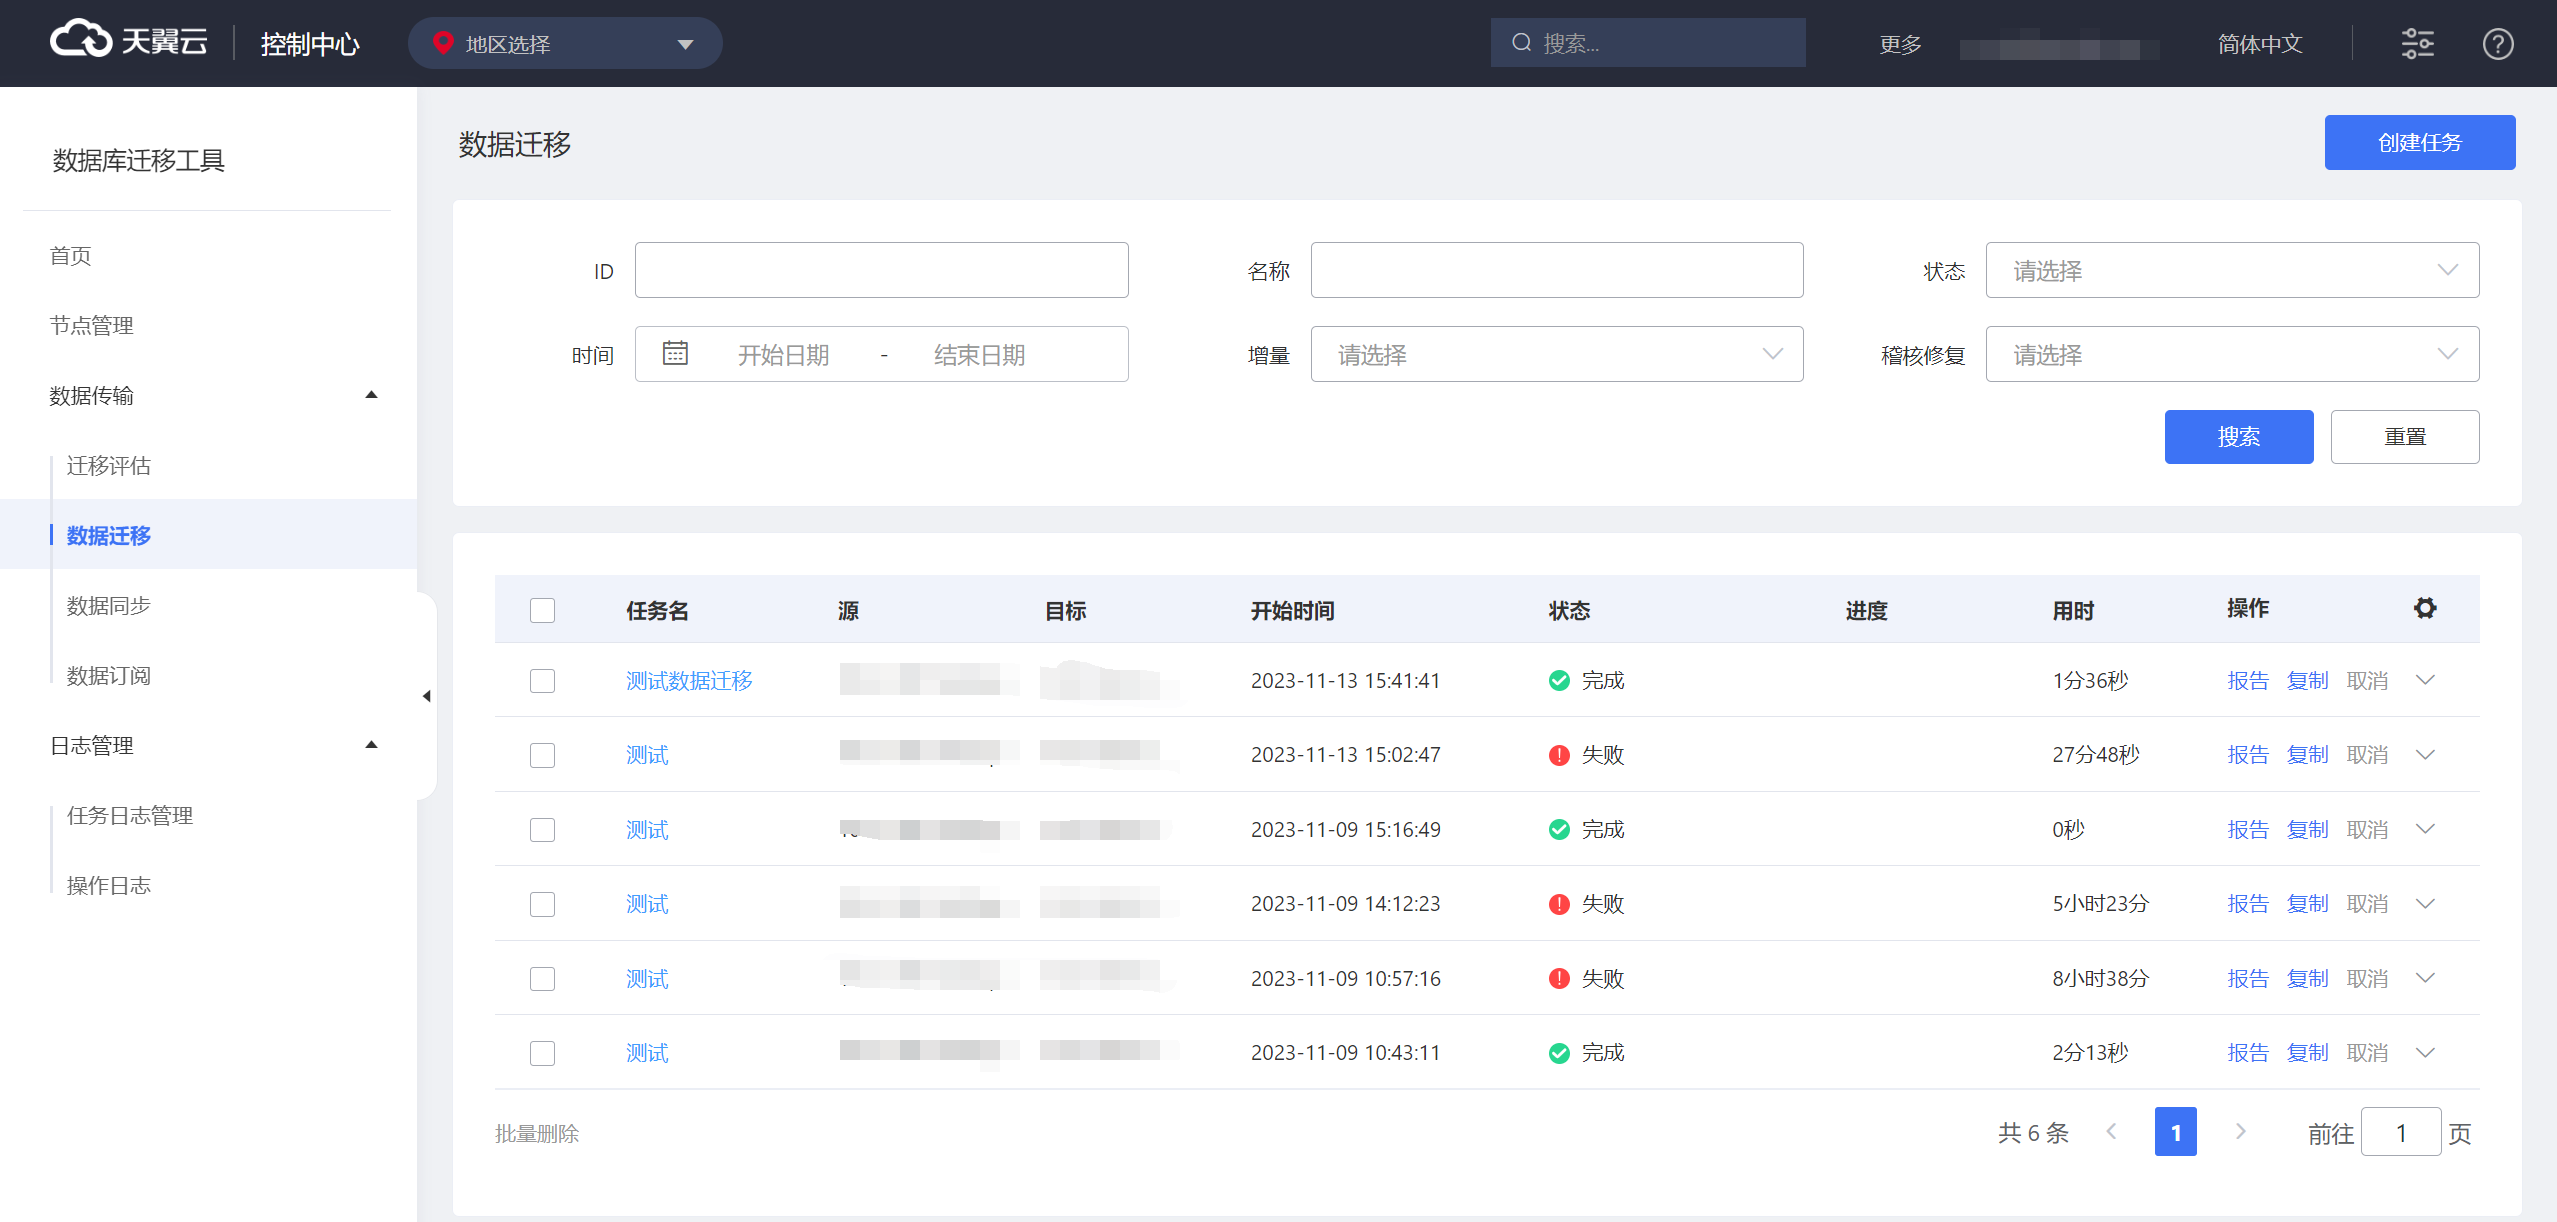This screenshot has width=2557, height=1222.
Task: Click the 重置 button
Action: (x=2404, y=437)
